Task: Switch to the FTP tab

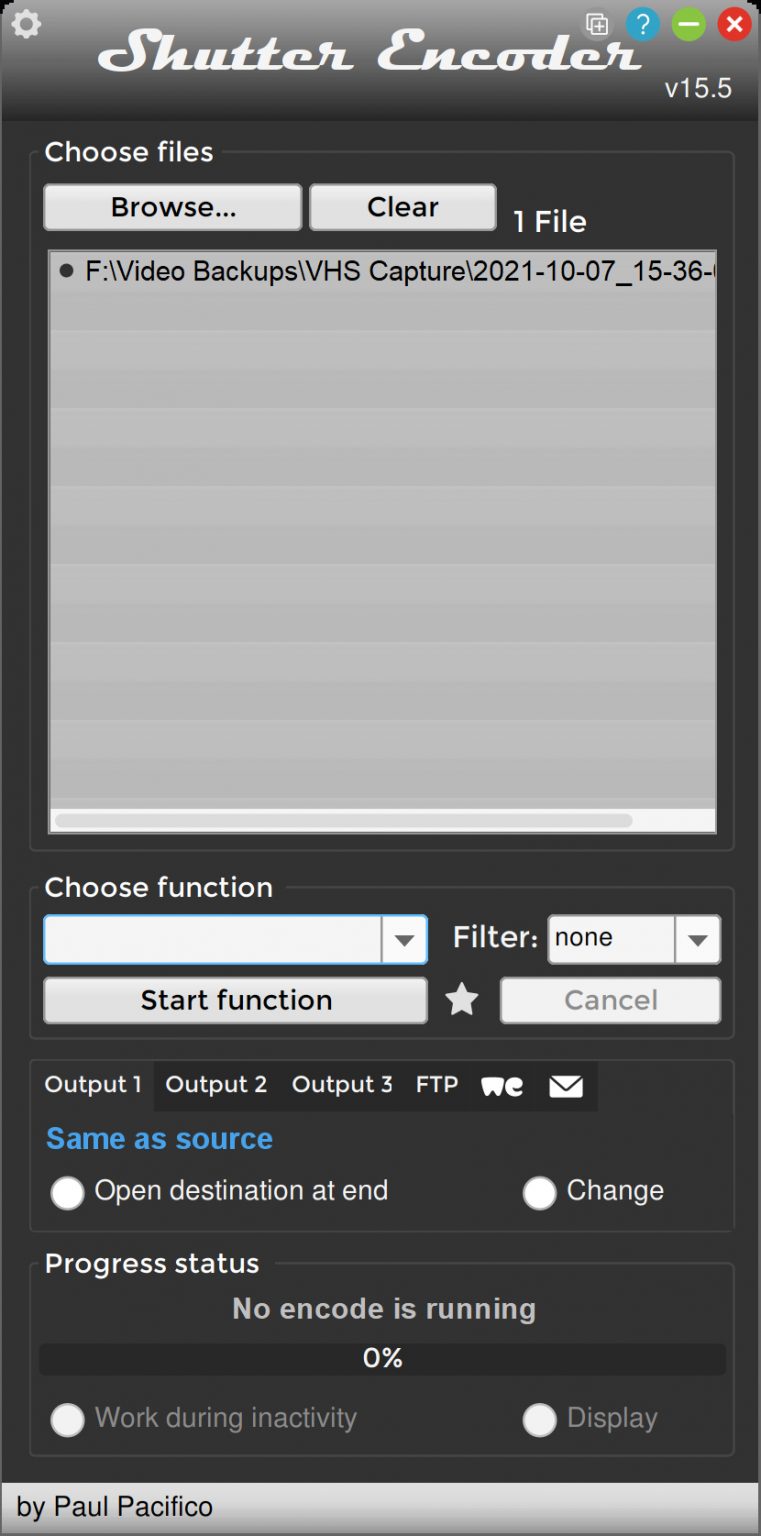Action: pos(437,1085)
